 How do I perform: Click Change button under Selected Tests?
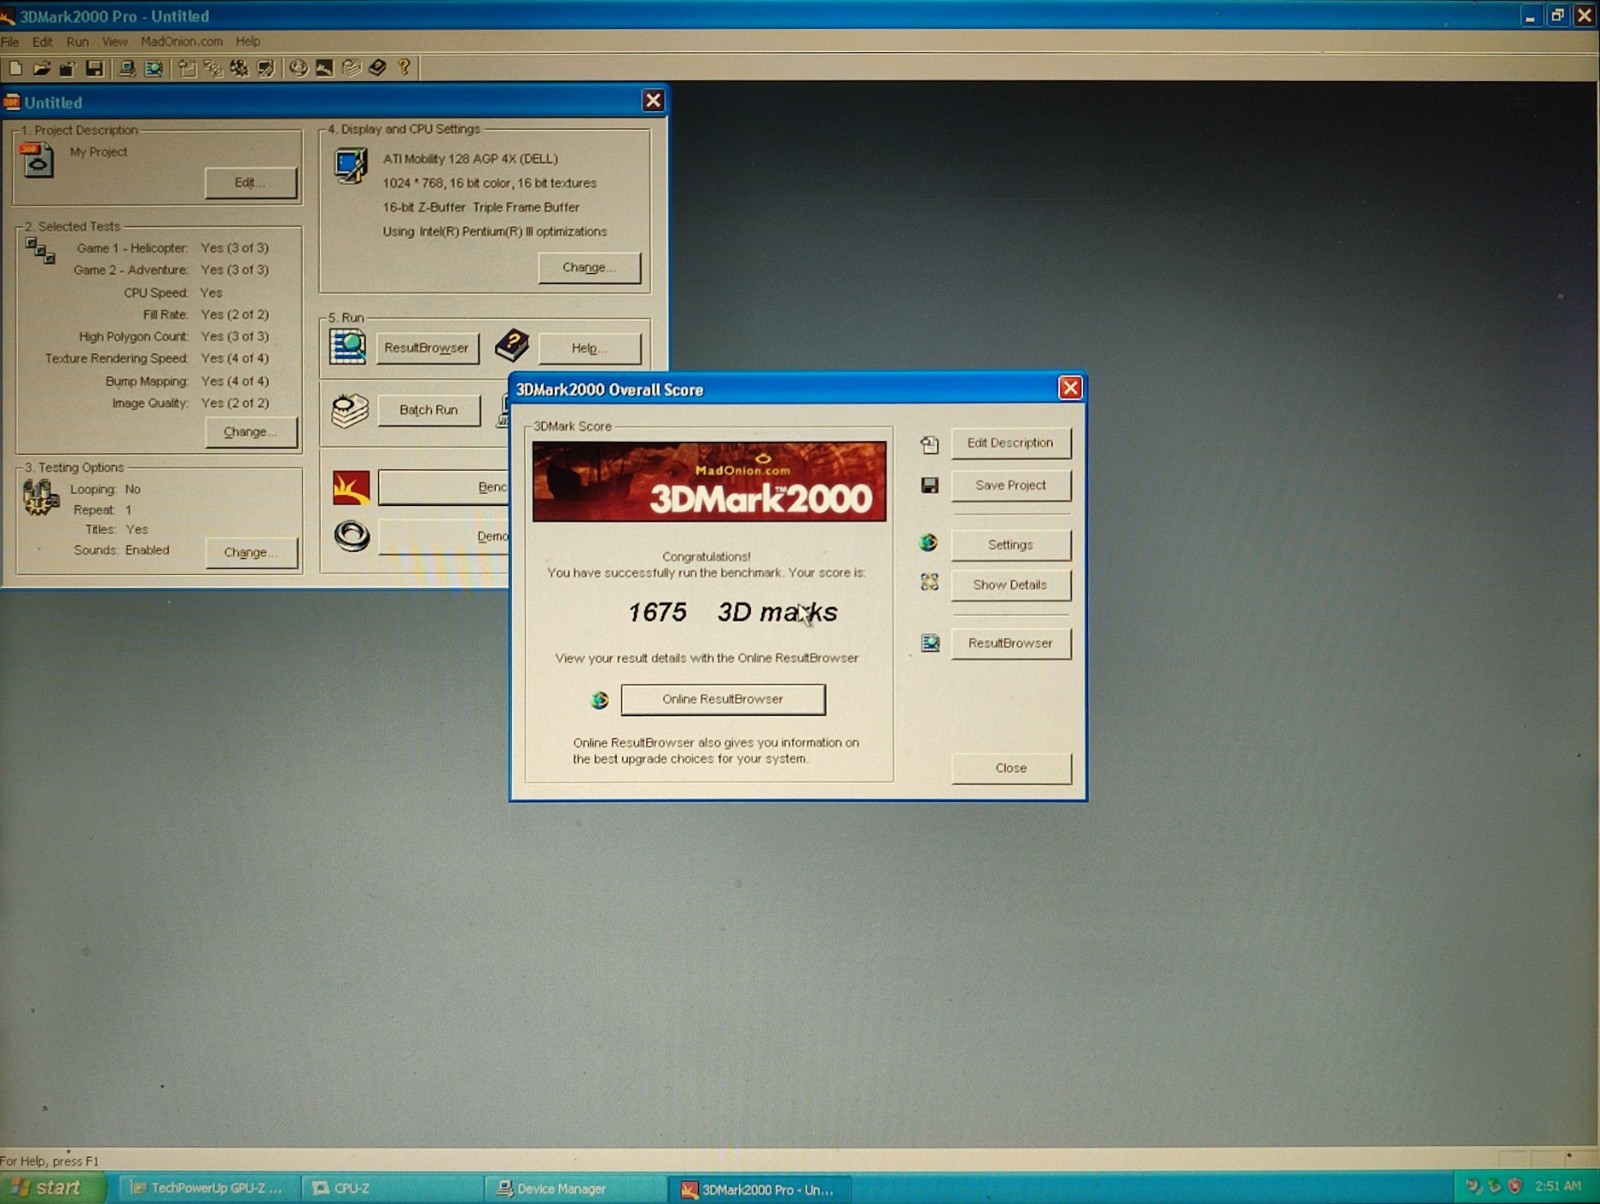[x=251, y=432]
